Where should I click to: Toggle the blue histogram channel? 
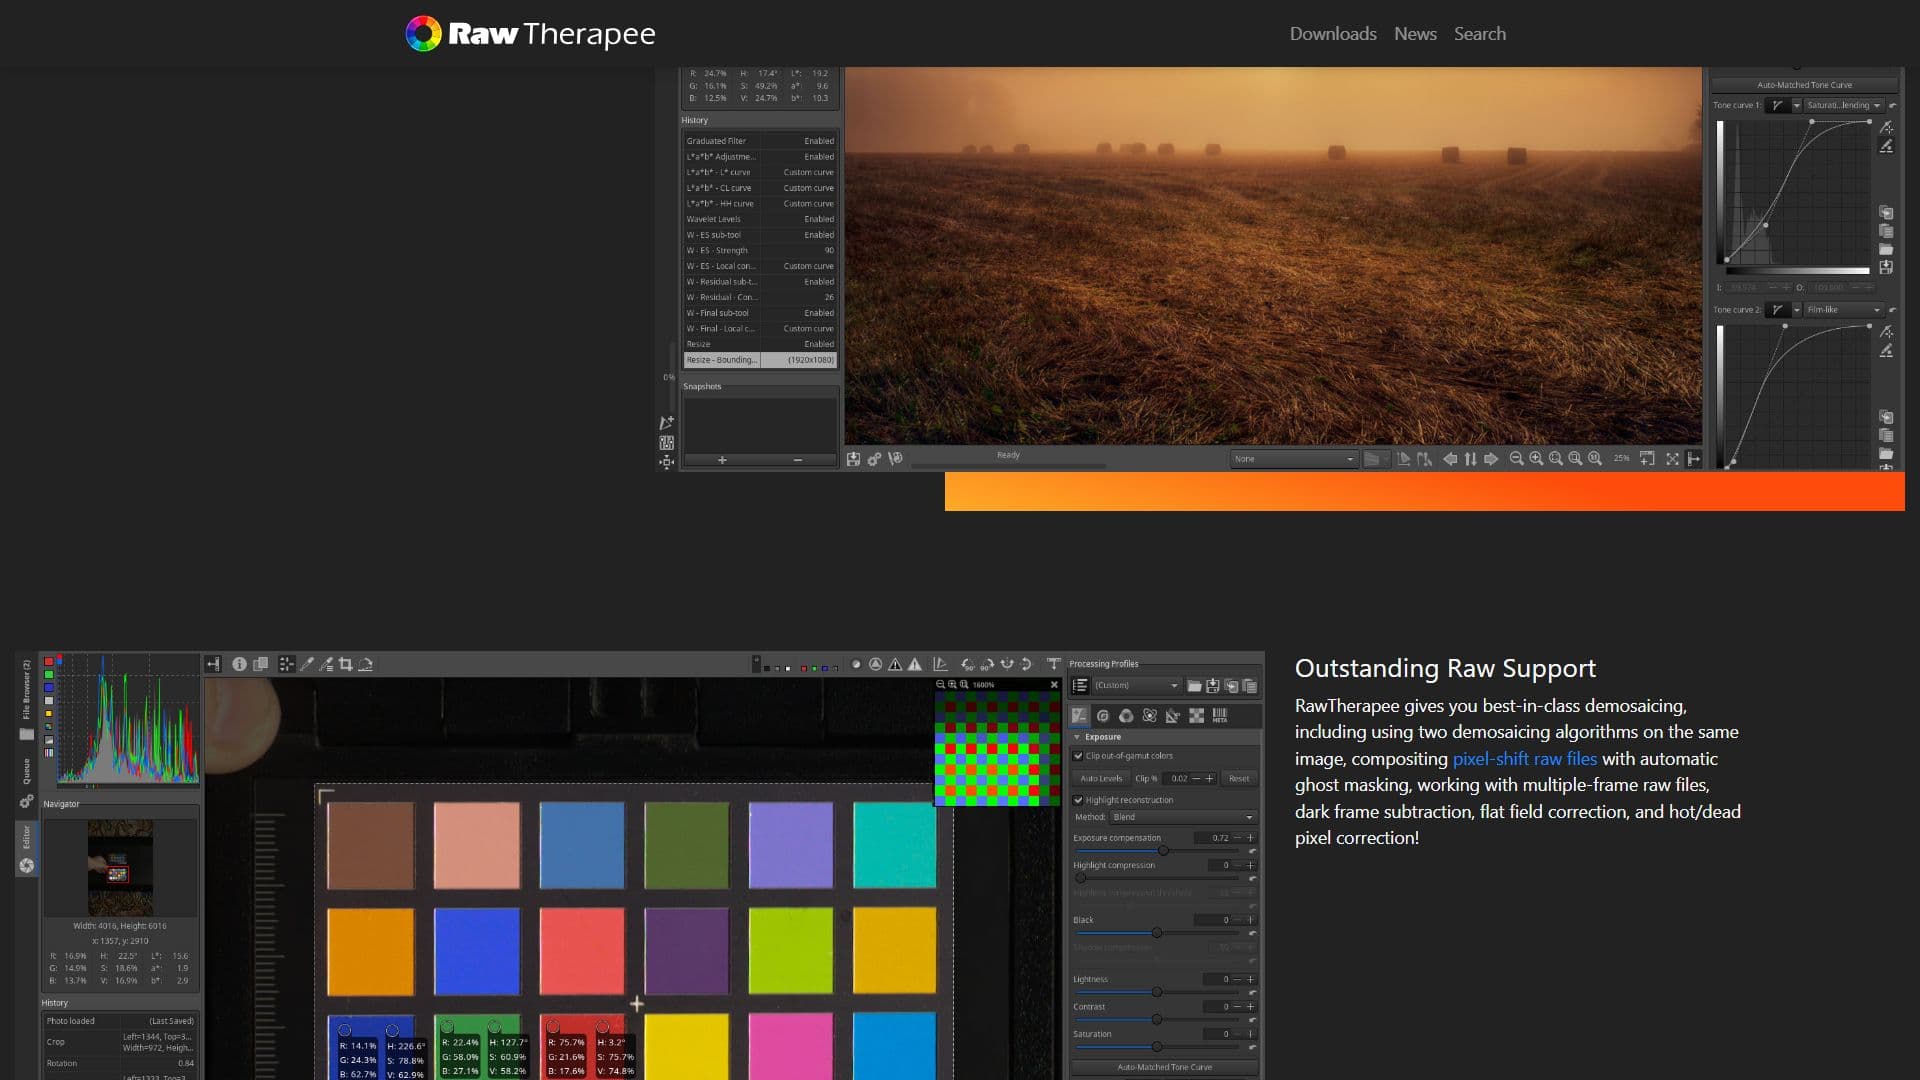pyautogui.click(x=49, y=688)
